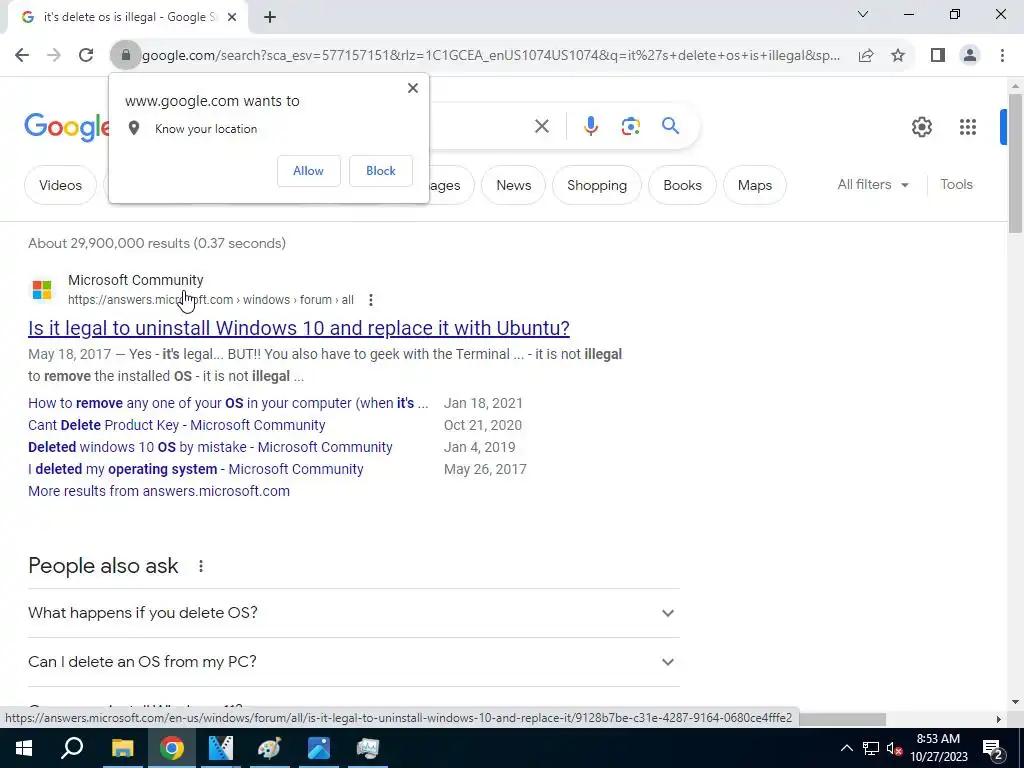Click the horizontal scrollbar right arrow
The height and width of the screenshot is (768, 1024).
click(x=999, y=719)
